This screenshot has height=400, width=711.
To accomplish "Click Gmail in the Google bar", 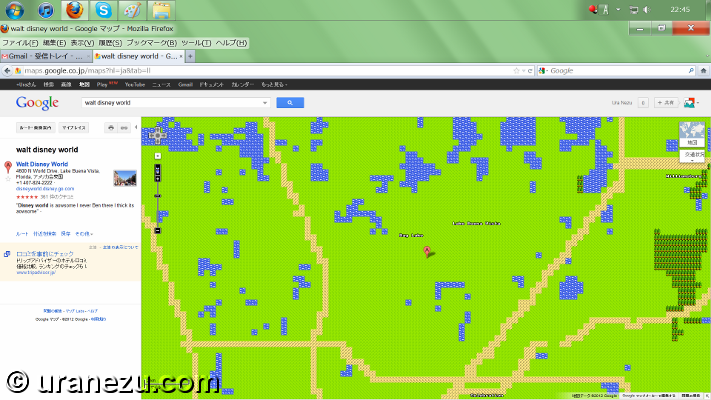I will coord(185,84).
